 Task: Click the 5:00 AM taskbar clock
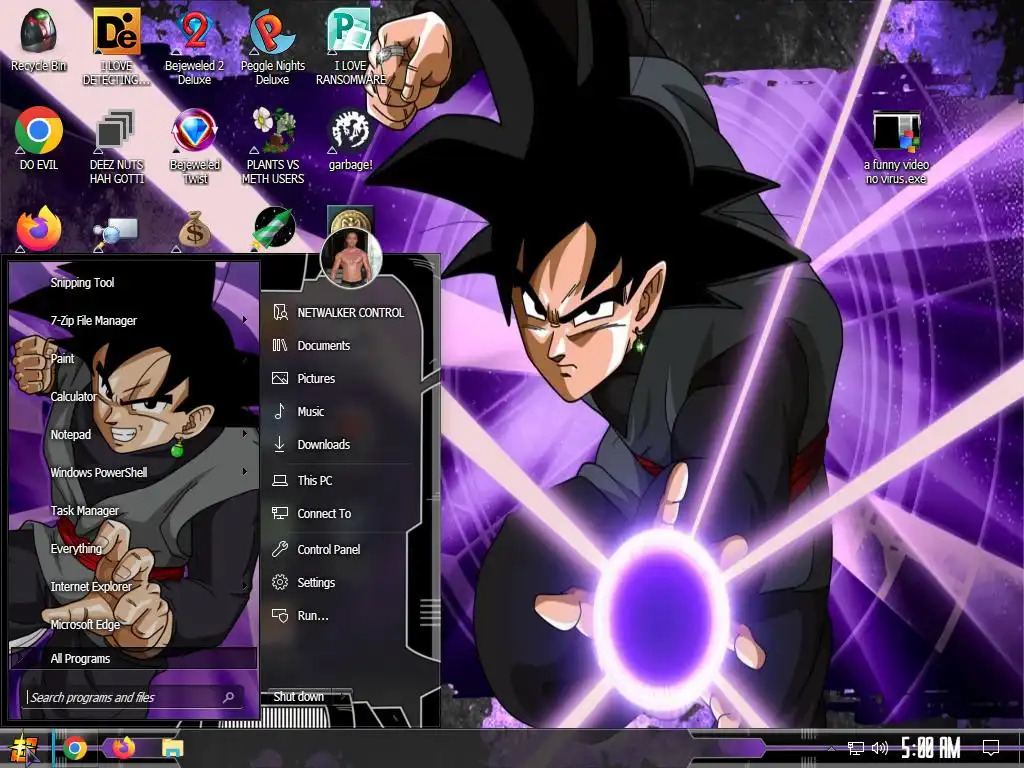point(930,747)
